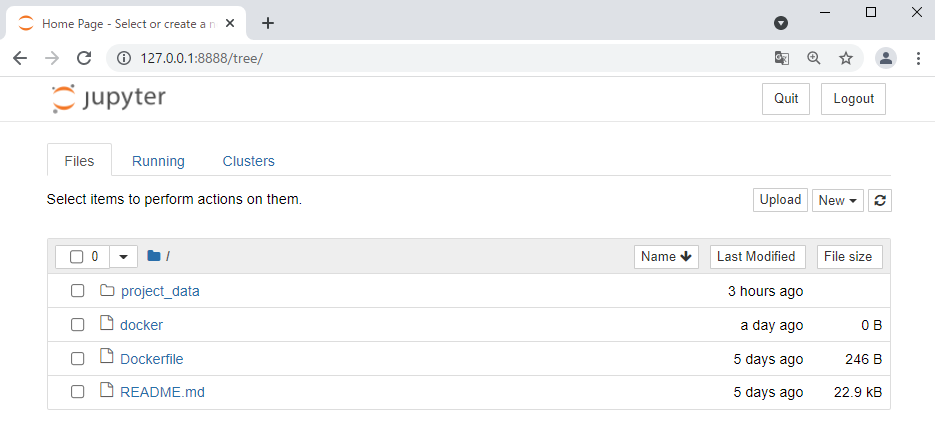Click the Jupyter logo
The width and height of the screenshot is (935, 434).
(x=109, y=98)
